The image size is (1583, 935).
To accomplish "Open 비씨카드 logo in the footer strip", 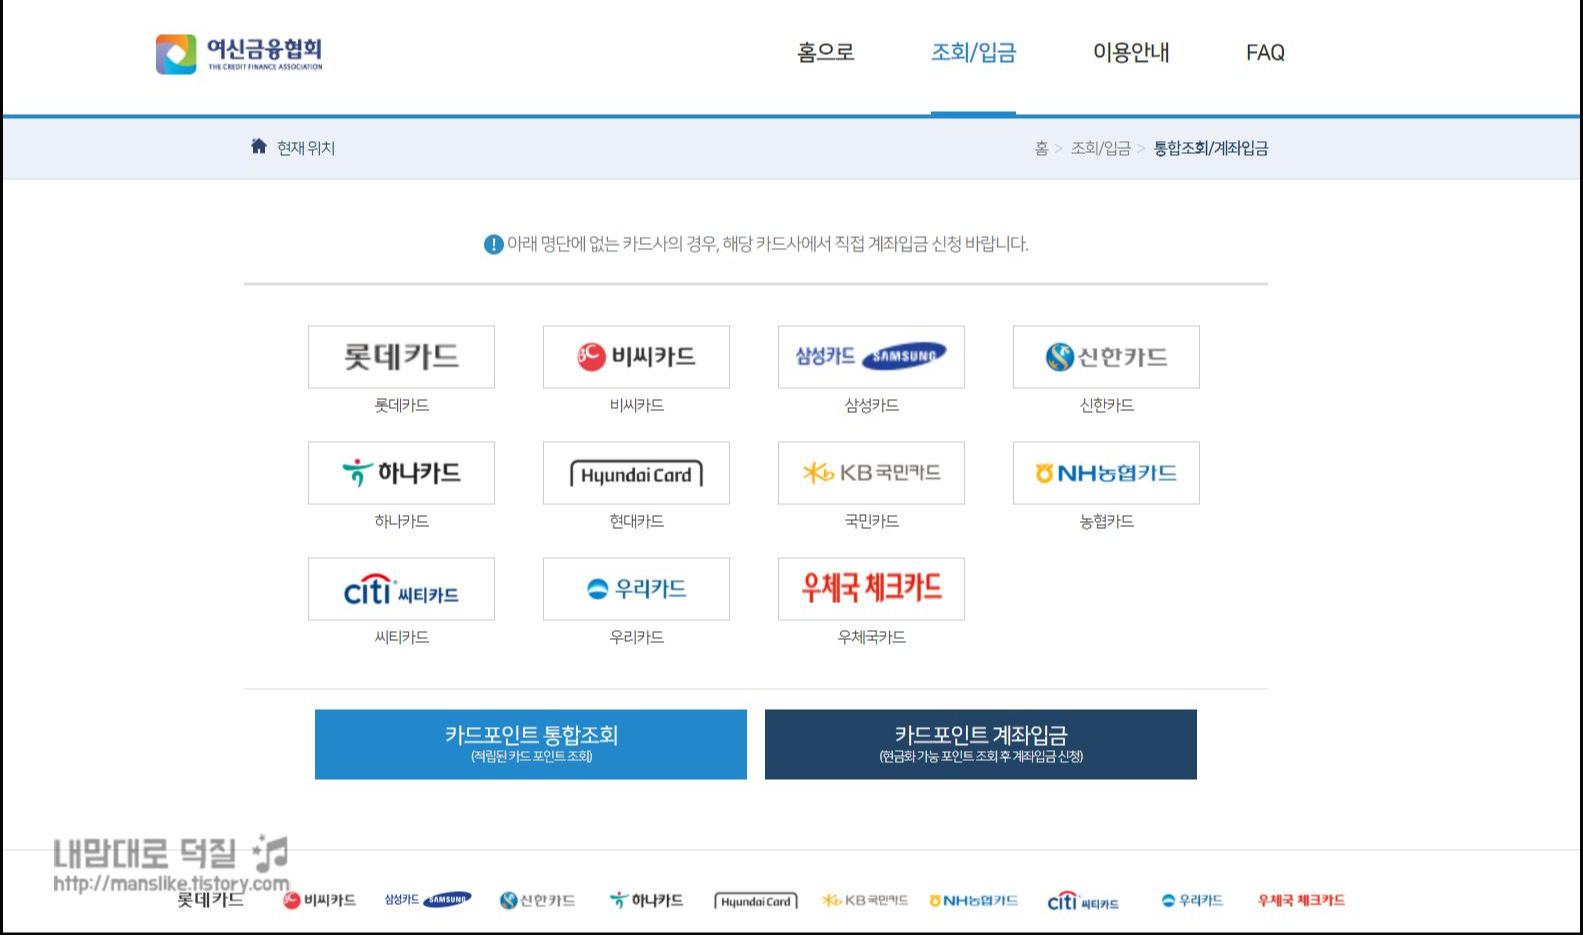I will [x=319, y=900].
